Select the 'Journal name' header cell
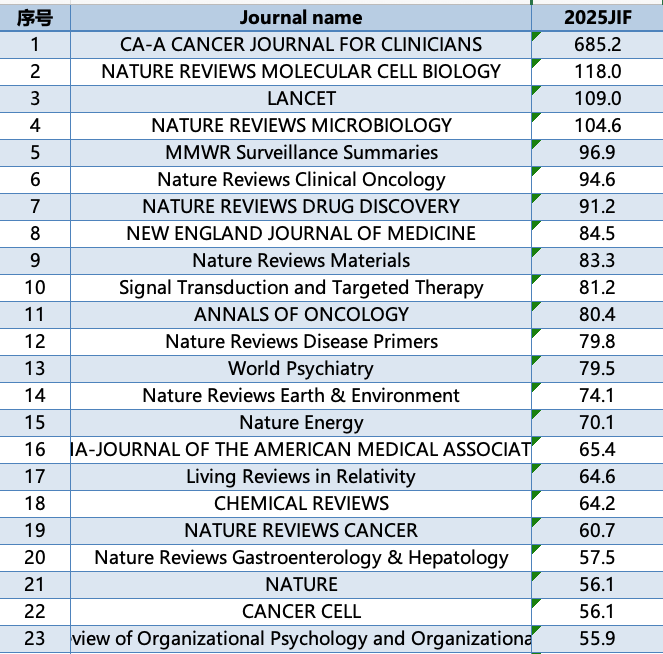Viewport: 663px width, 654px height. click(x=301, y=18)
